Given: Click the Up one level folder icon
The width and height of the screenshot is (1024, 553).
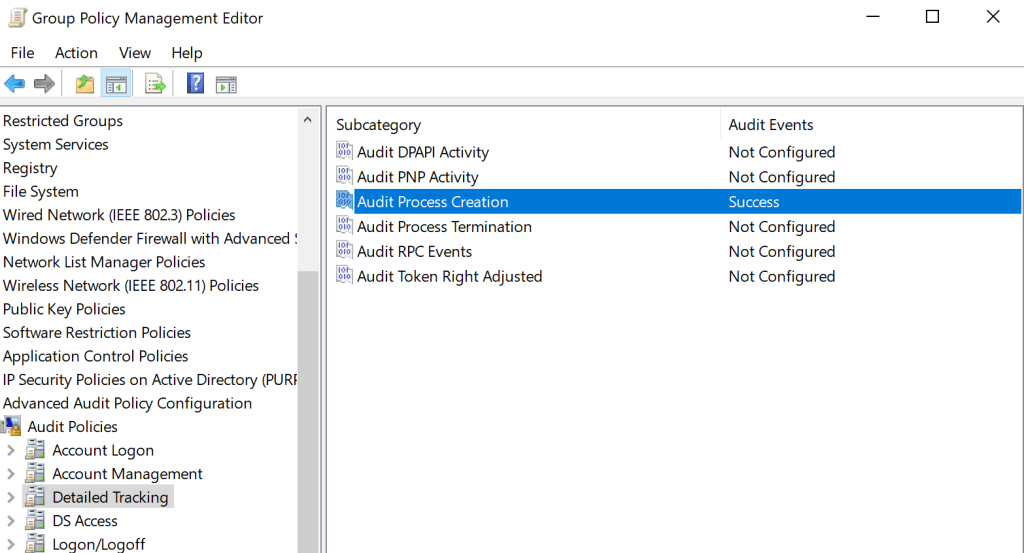Looking at the screenshot, I should 85,84.
